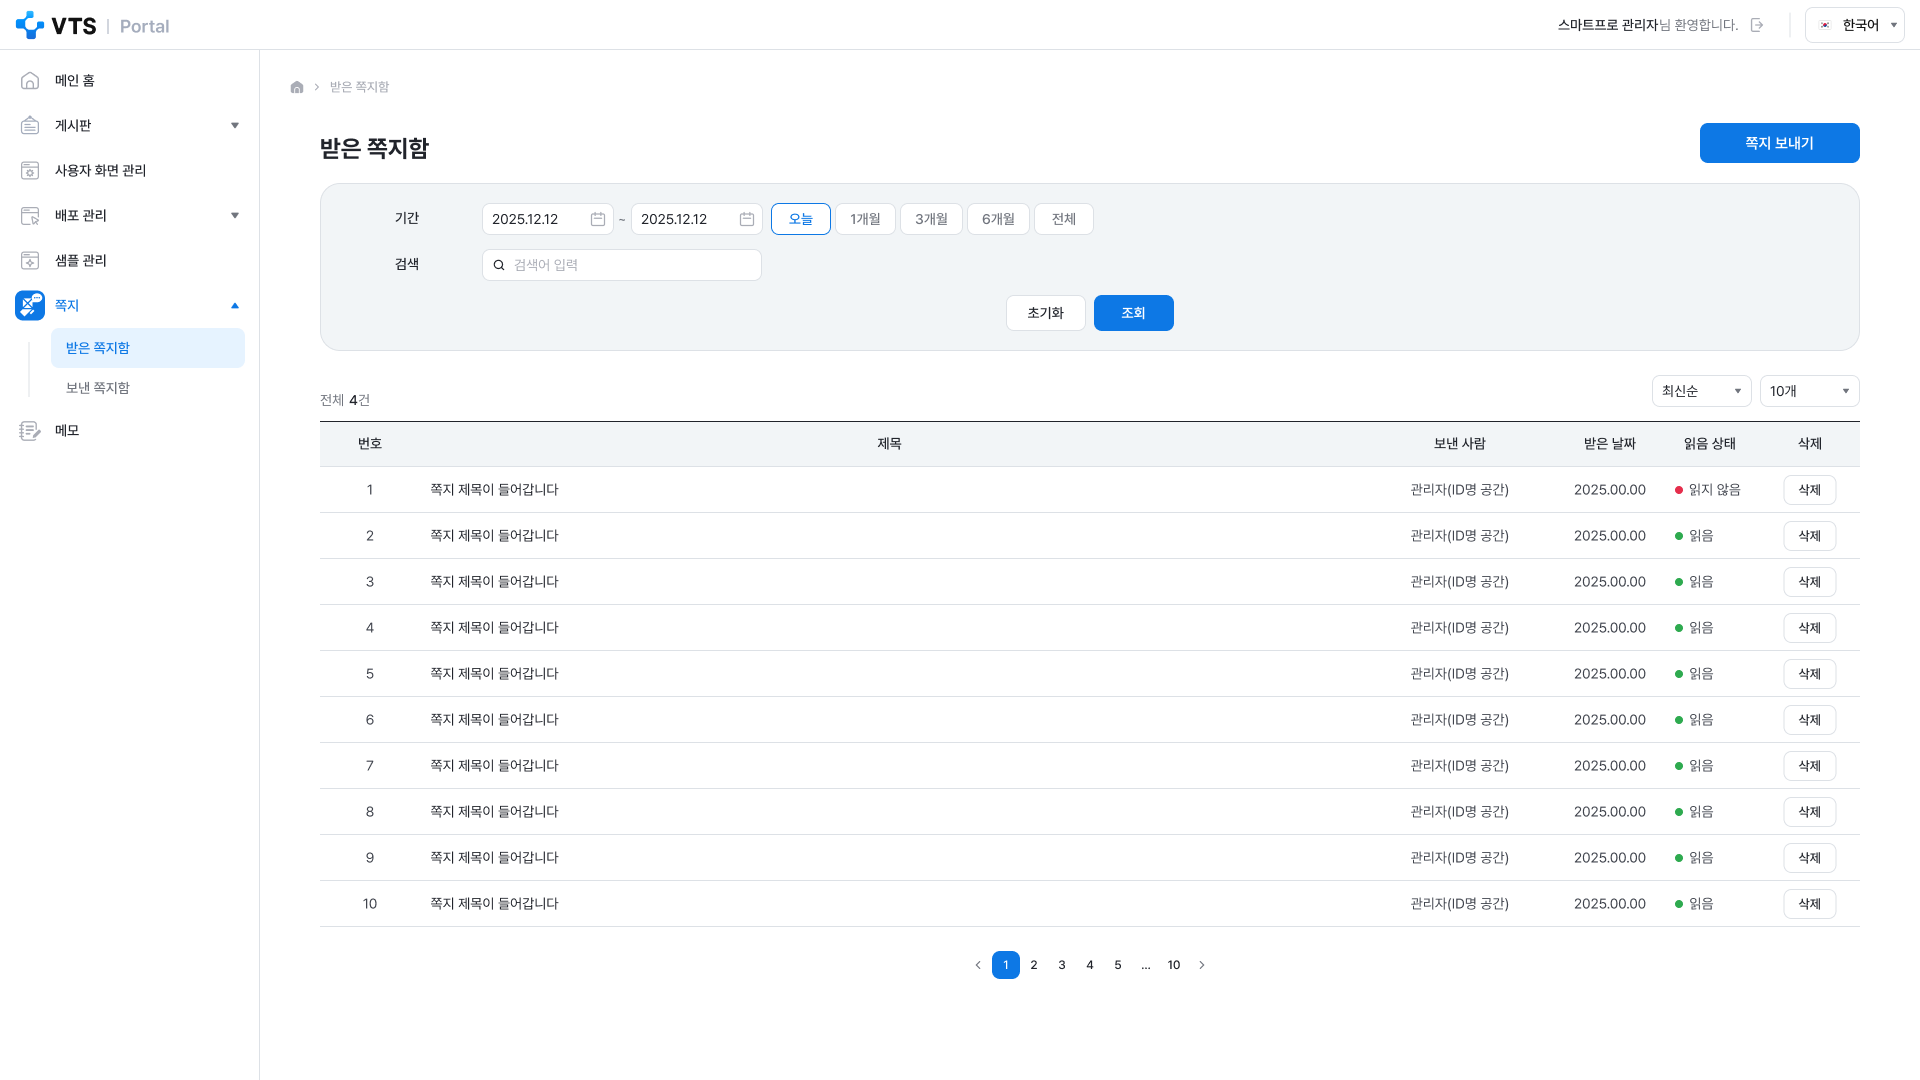
Task: Click the VTS Portal logo
Action: [x=92, y=25]
